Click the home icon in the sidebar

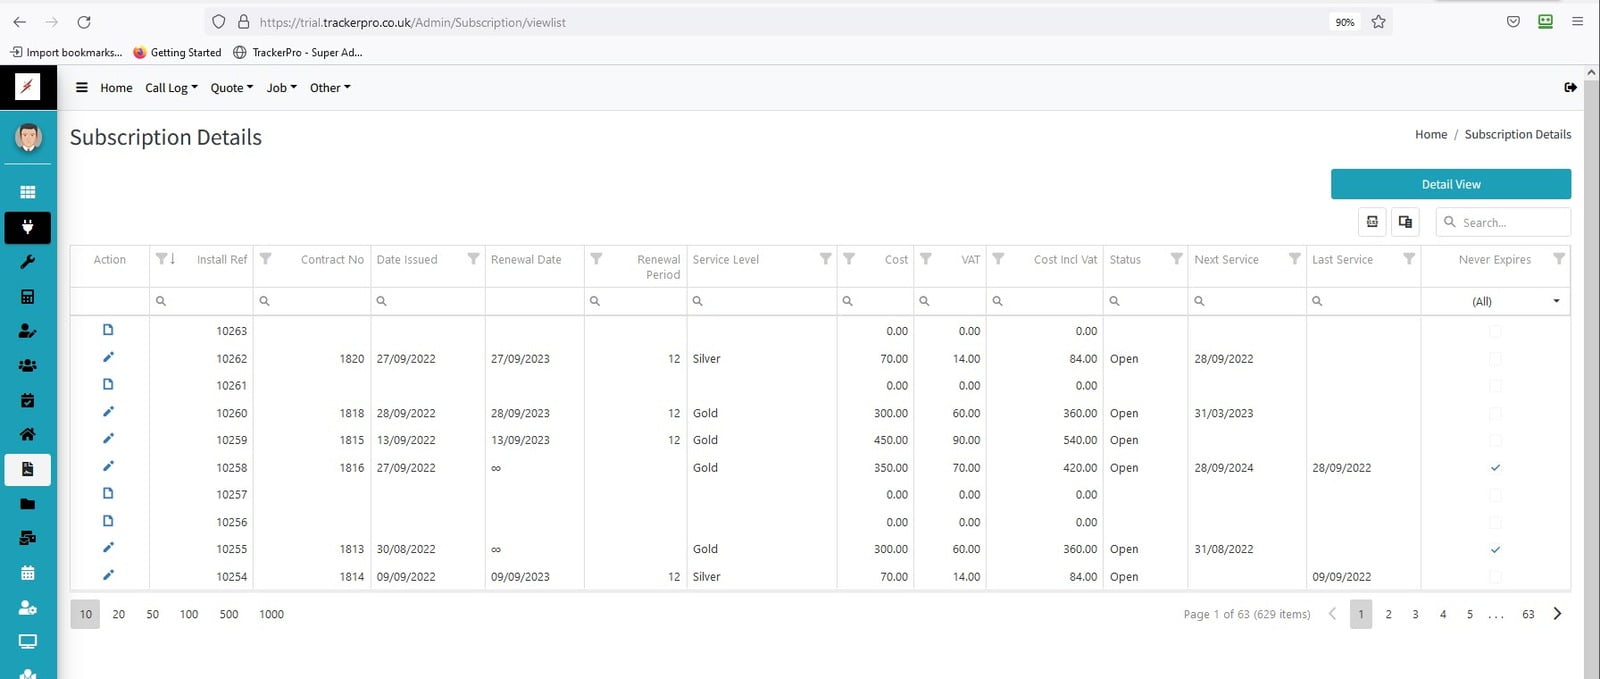(28, 434)
